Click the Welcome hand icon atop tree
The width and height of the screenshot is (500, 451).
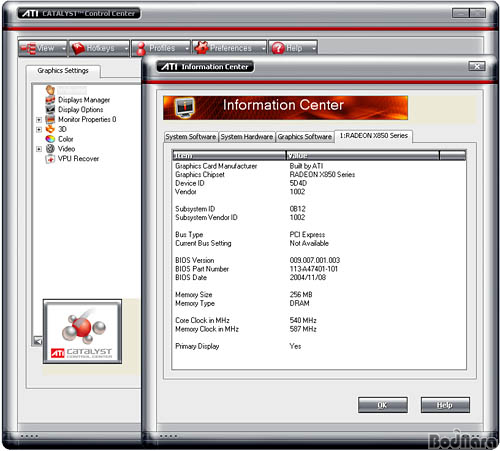coord(50,90)
